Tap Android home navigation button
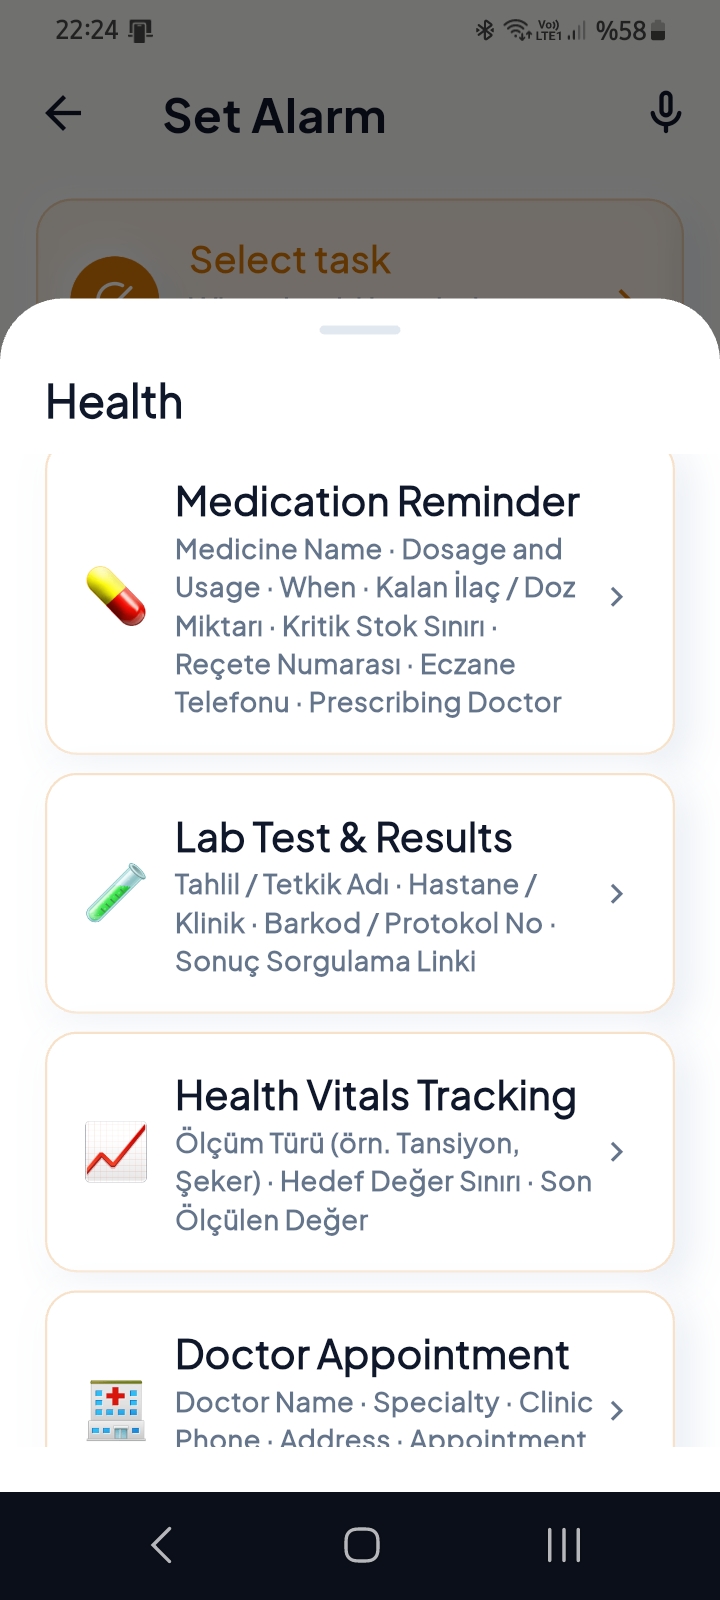This screenshot has width=720, height=1600. [x=361, y=1545]
